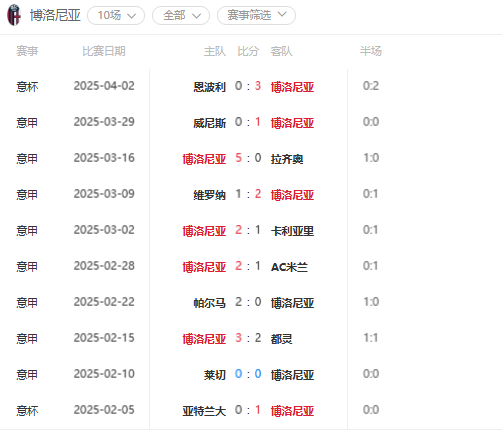Open the 赛事筛选 competition filter dropdown
The height and width of the screenshot is (431, 502).
point(256,15)
